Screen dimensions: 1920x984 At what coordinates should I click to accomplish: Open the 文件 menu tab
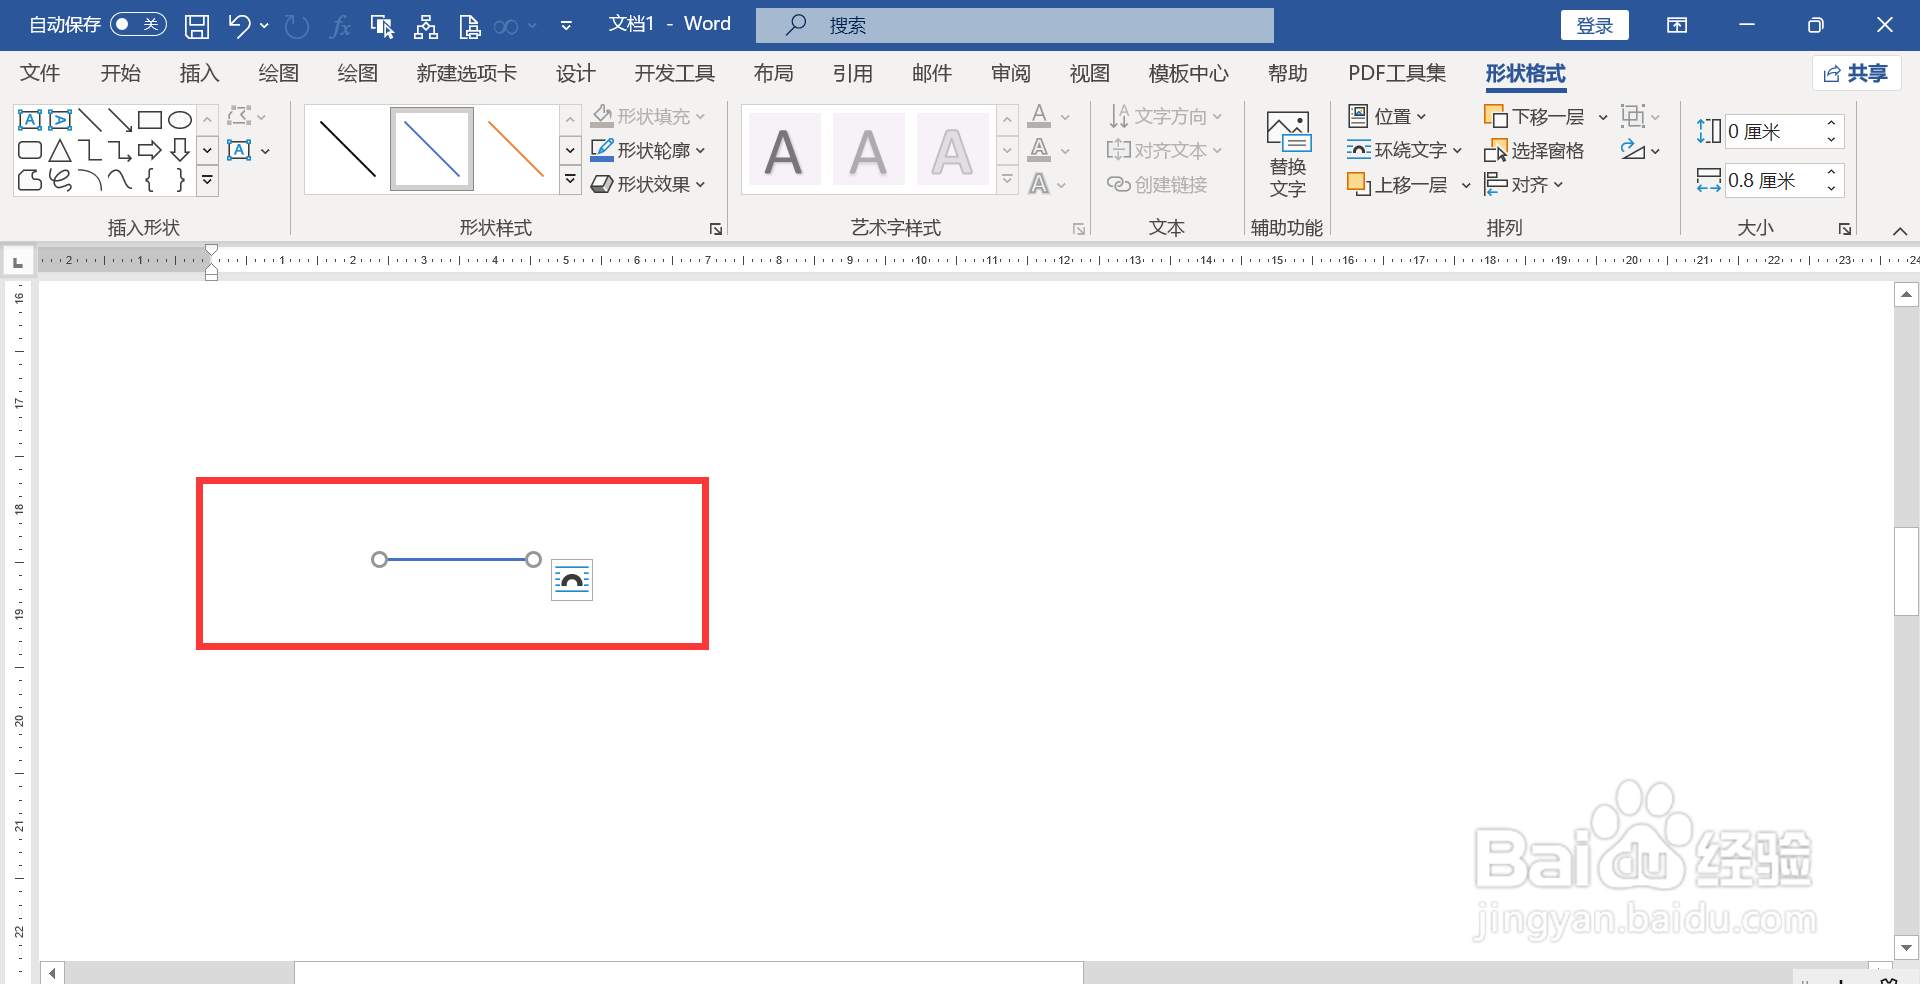(x=40, y=73)
